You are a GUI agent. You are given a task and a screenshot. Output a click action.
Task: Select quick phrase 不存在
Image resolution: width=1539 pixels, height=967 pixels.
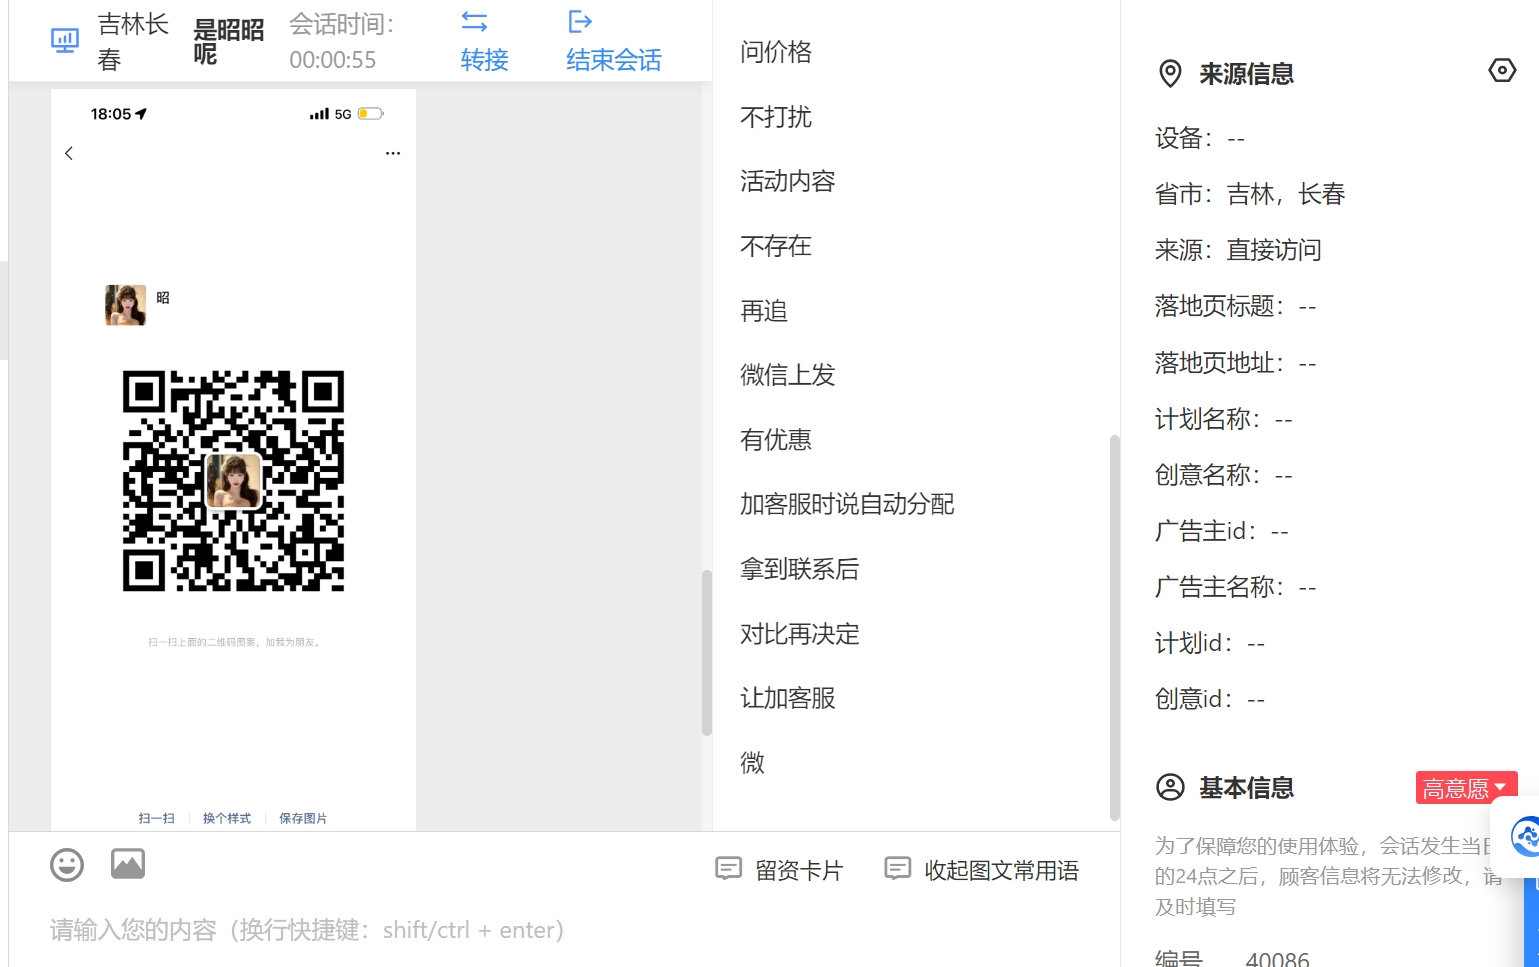coord(776,246)
